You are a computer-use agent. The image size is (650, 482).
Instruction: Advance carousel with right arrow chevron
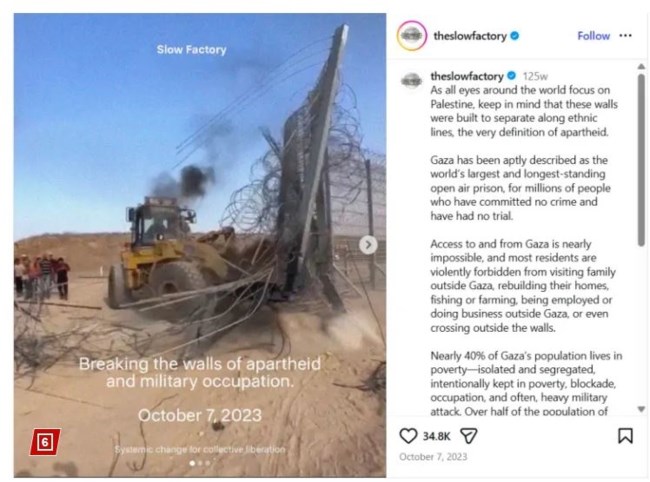tap(368, 245)
